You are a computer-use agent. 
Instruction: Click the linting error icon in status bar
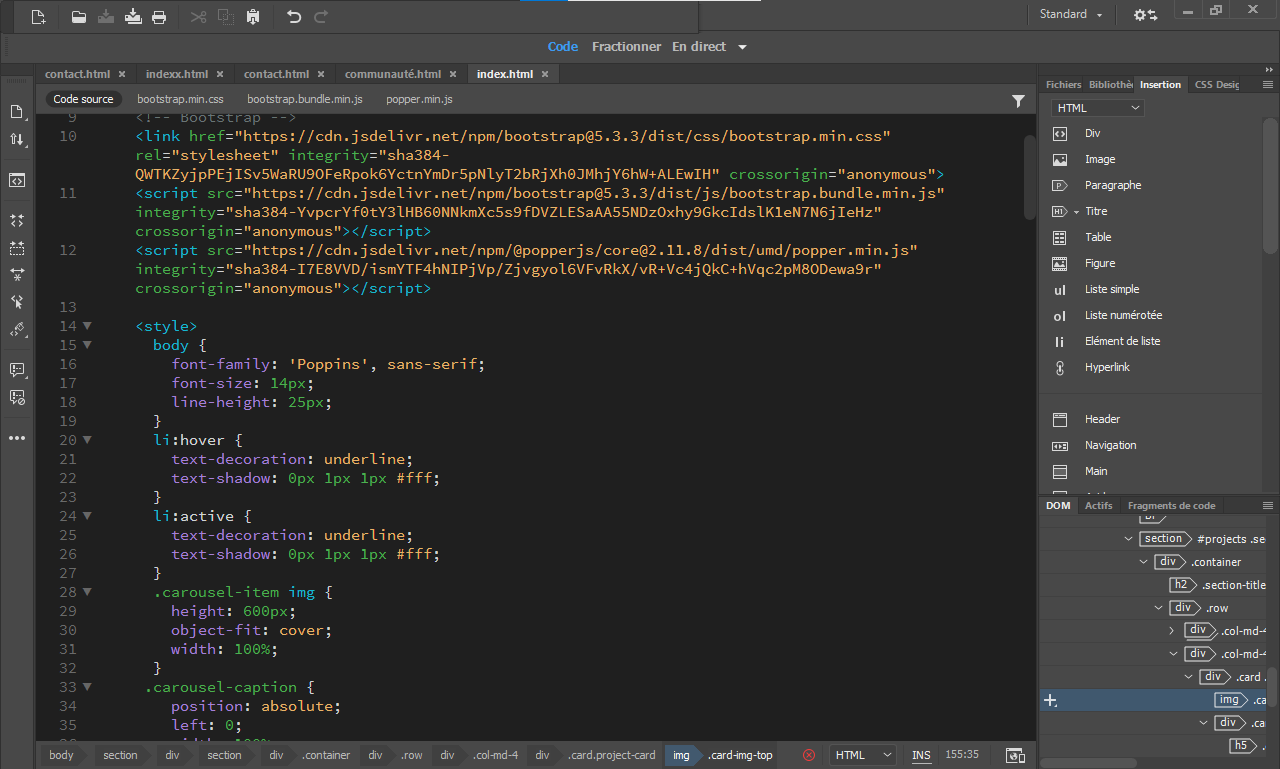pyautogui.click(x=808, y=756)
